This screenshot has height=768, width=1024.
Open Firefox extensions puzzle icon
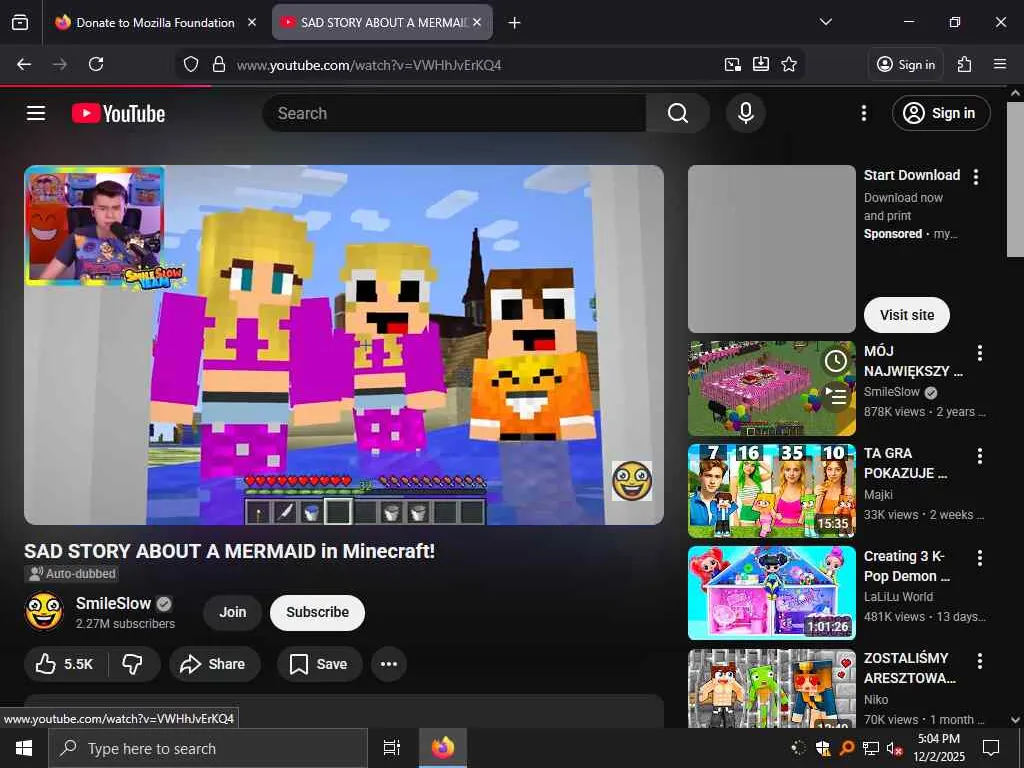point(965,64)
